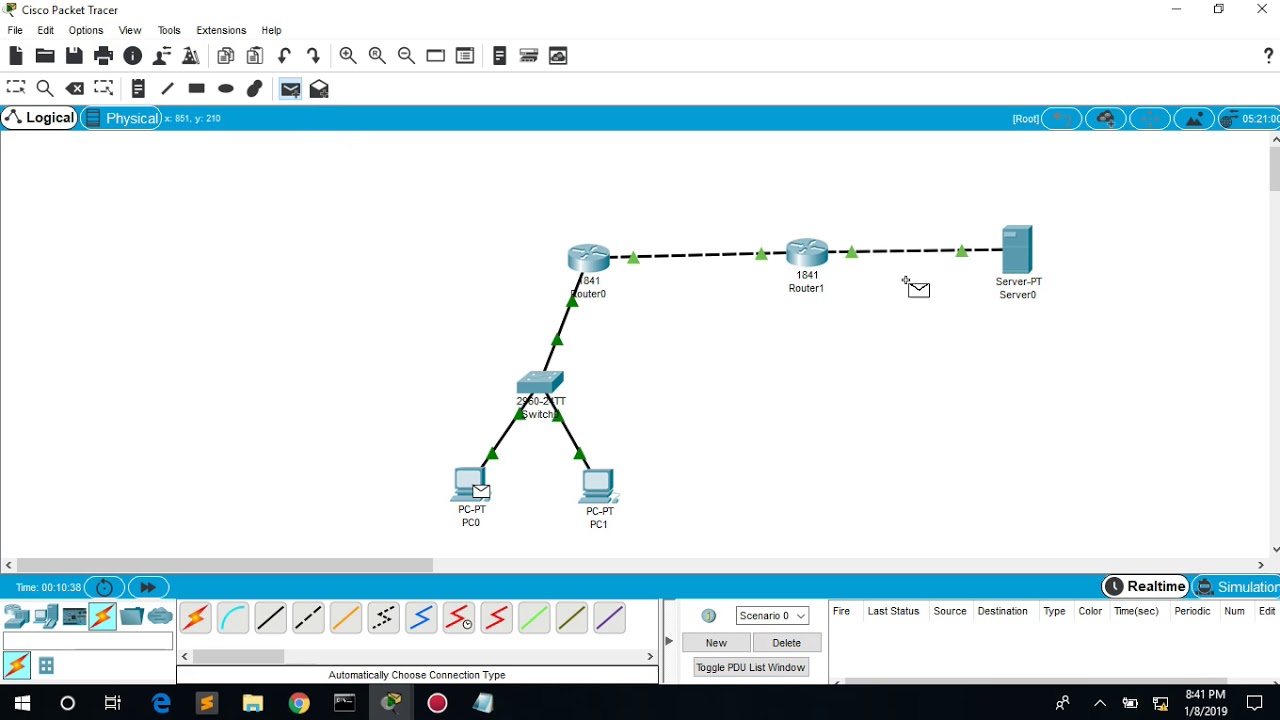
Task: Click the New scenario button
Action: [716, 643]
